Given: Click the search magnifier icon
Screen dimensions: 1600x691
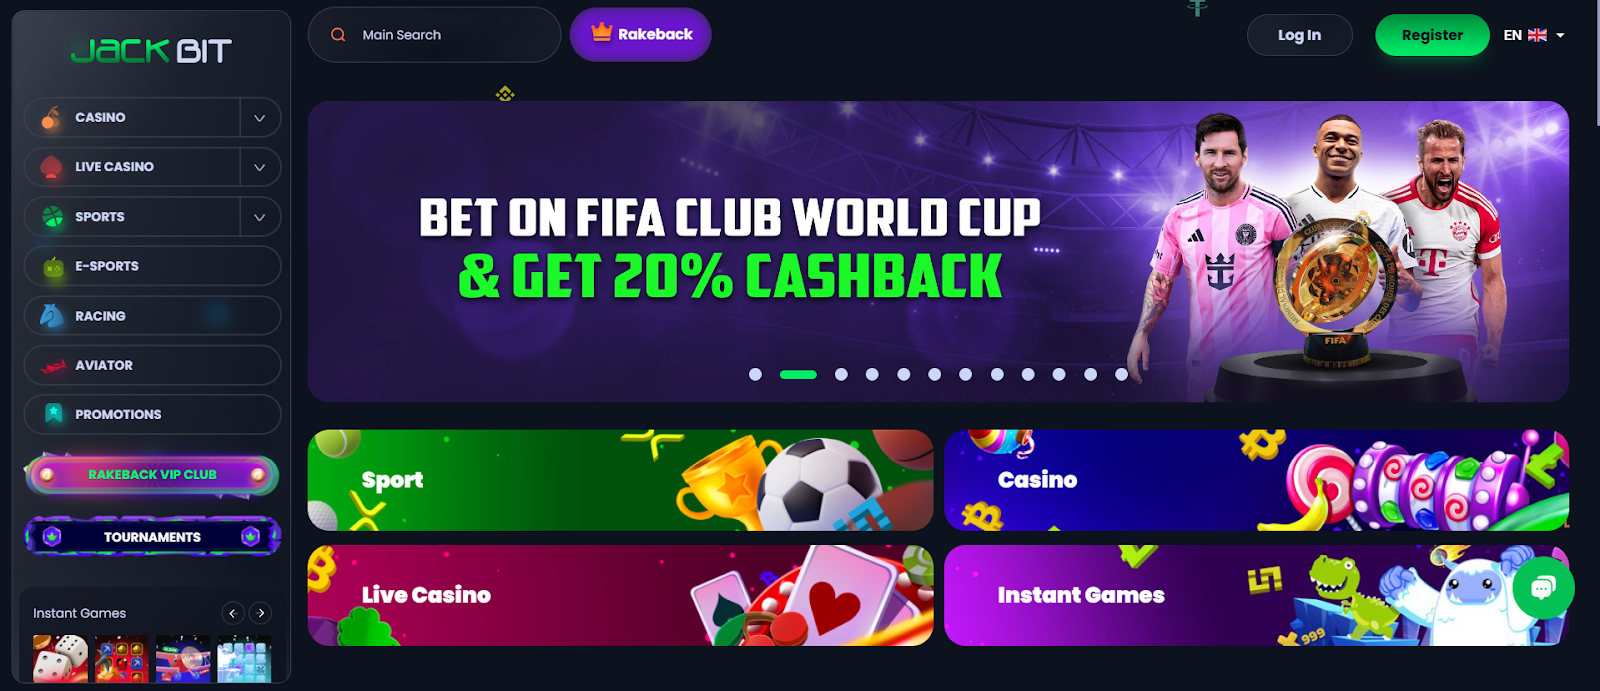Looking at the screenshot, I should [x=339, y=35].
